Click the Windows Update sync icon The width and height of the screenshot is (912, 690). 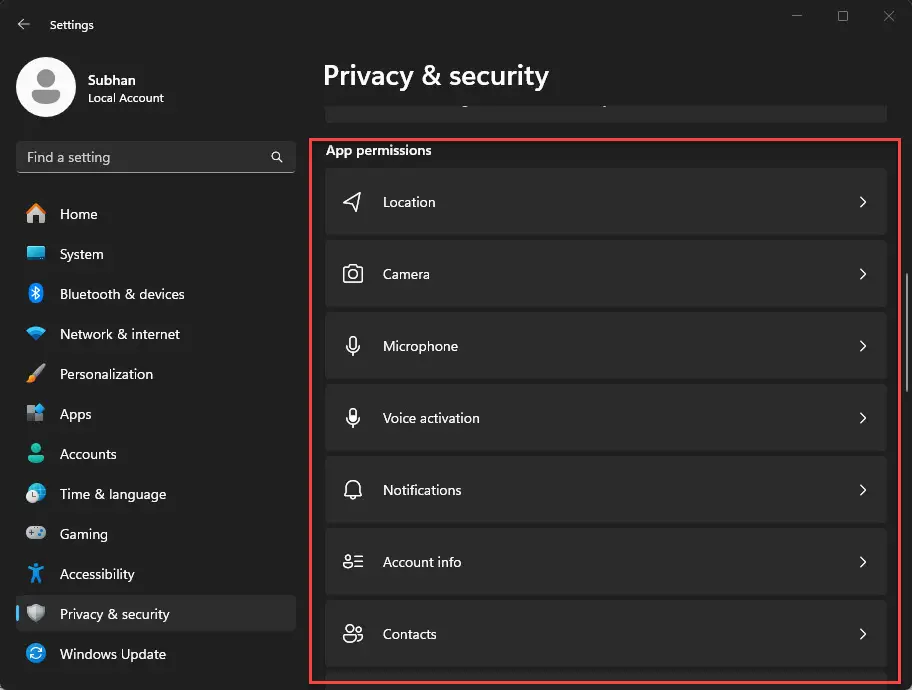tap(36, 653)
